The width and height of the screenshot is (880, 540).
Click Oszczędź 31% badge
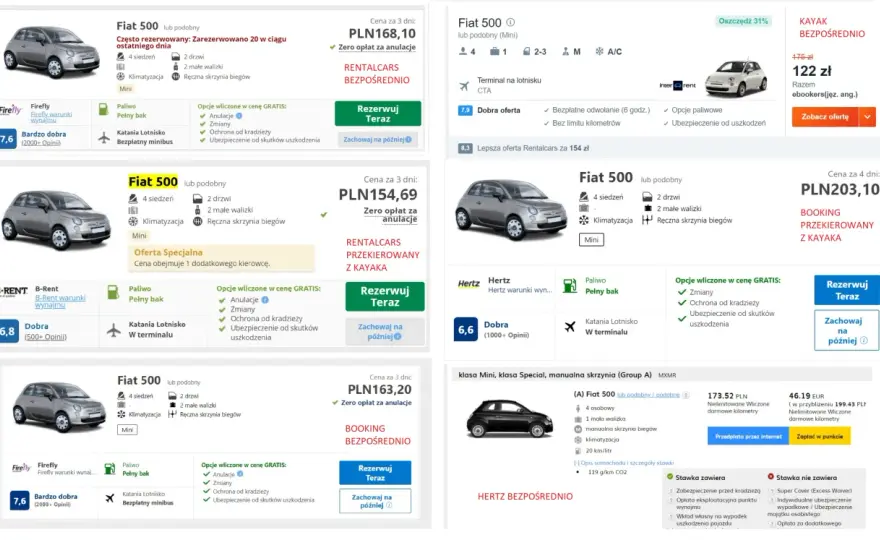tap(743, 21)
